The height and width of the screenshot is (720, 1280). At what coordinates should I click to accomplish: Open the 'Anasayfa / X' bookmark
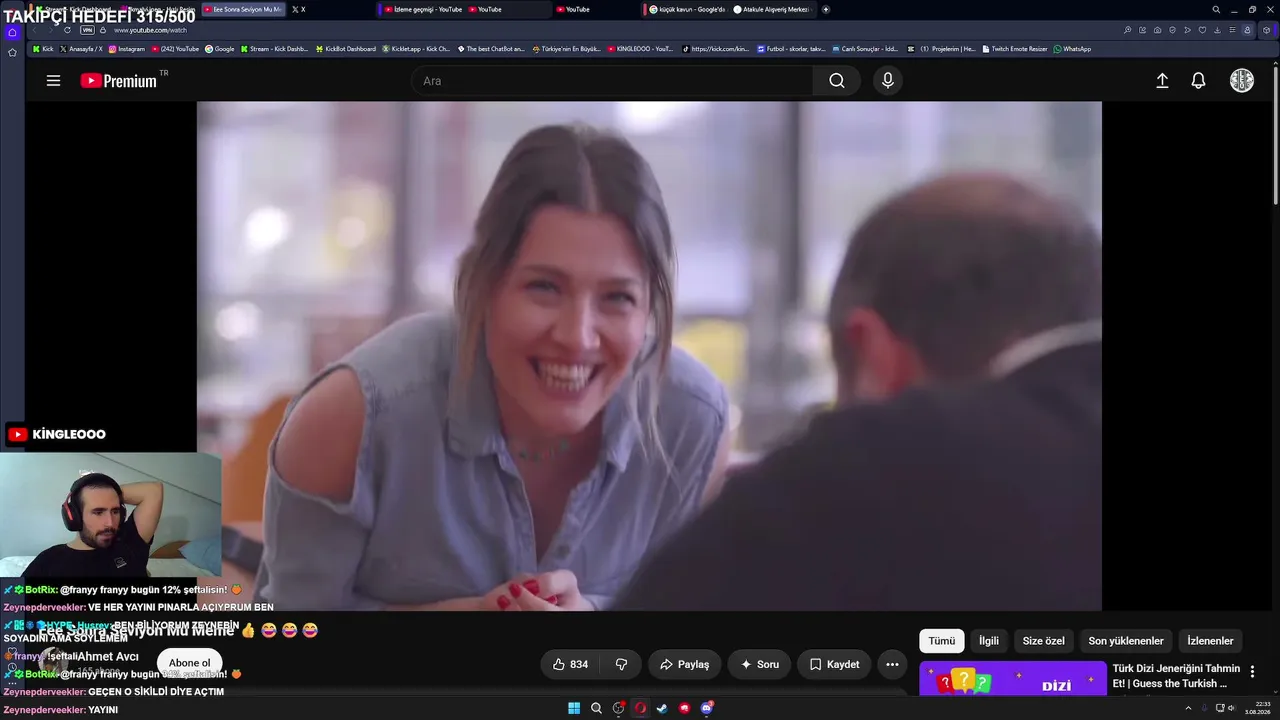(x=81, y=49)
